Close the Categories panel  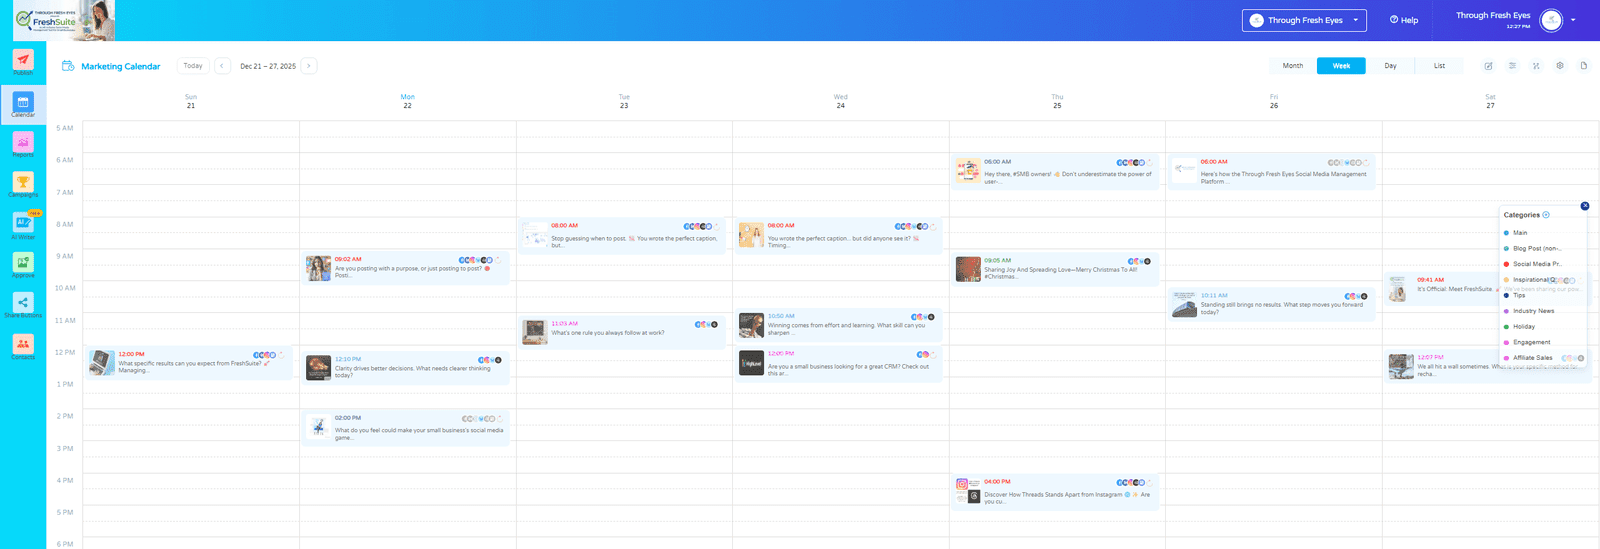[1584, 206]
